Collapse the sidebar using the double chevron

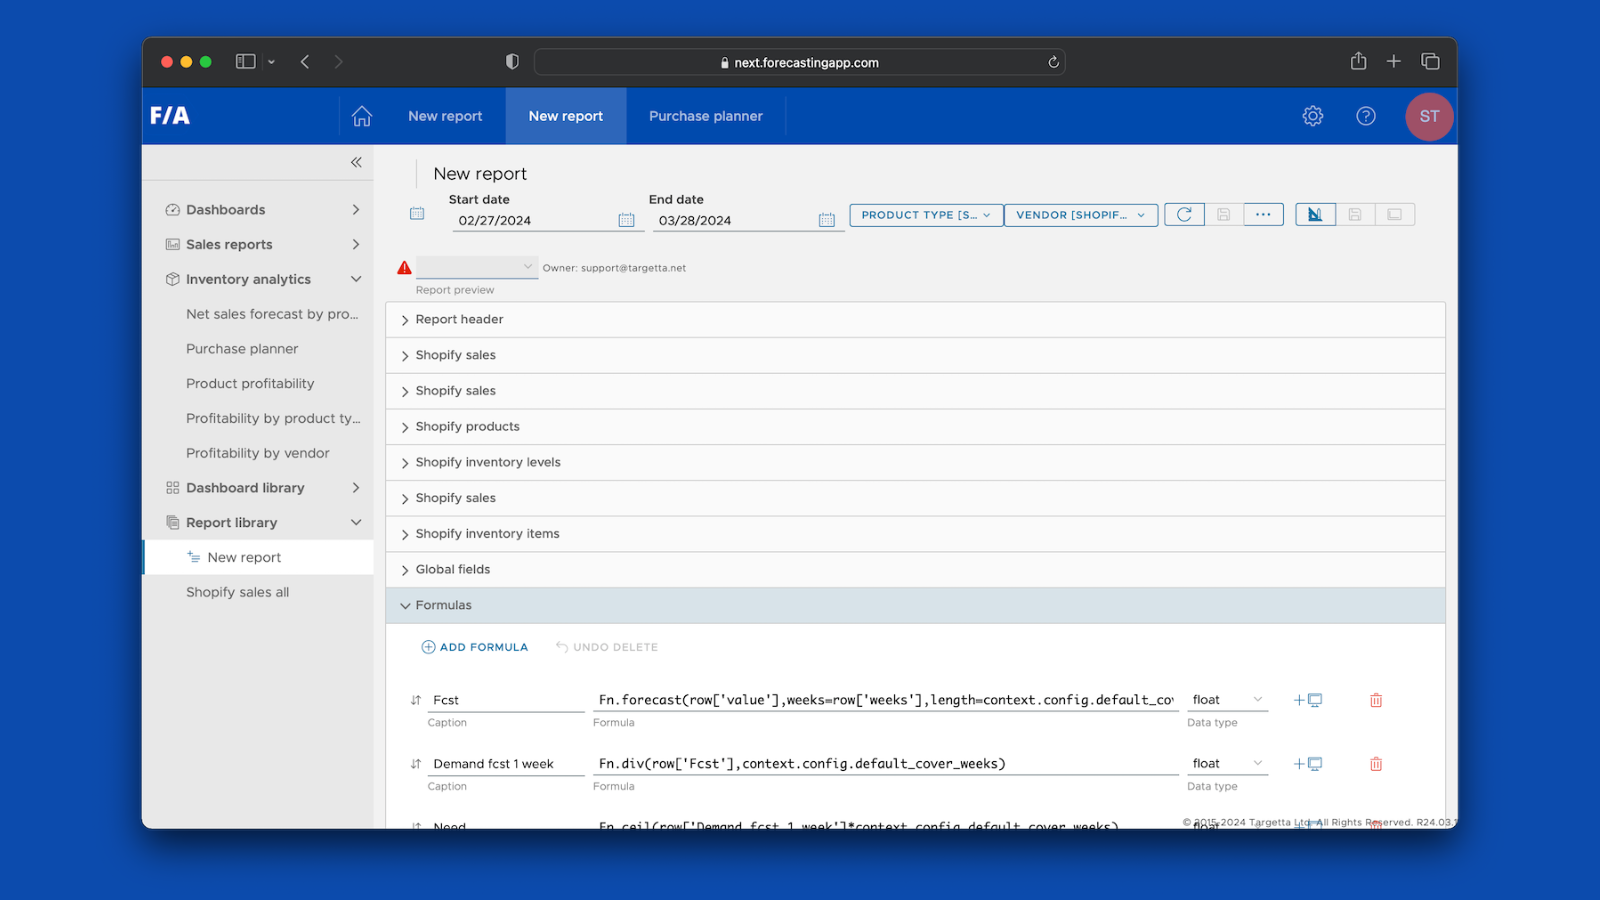click(x=356, y=162)
